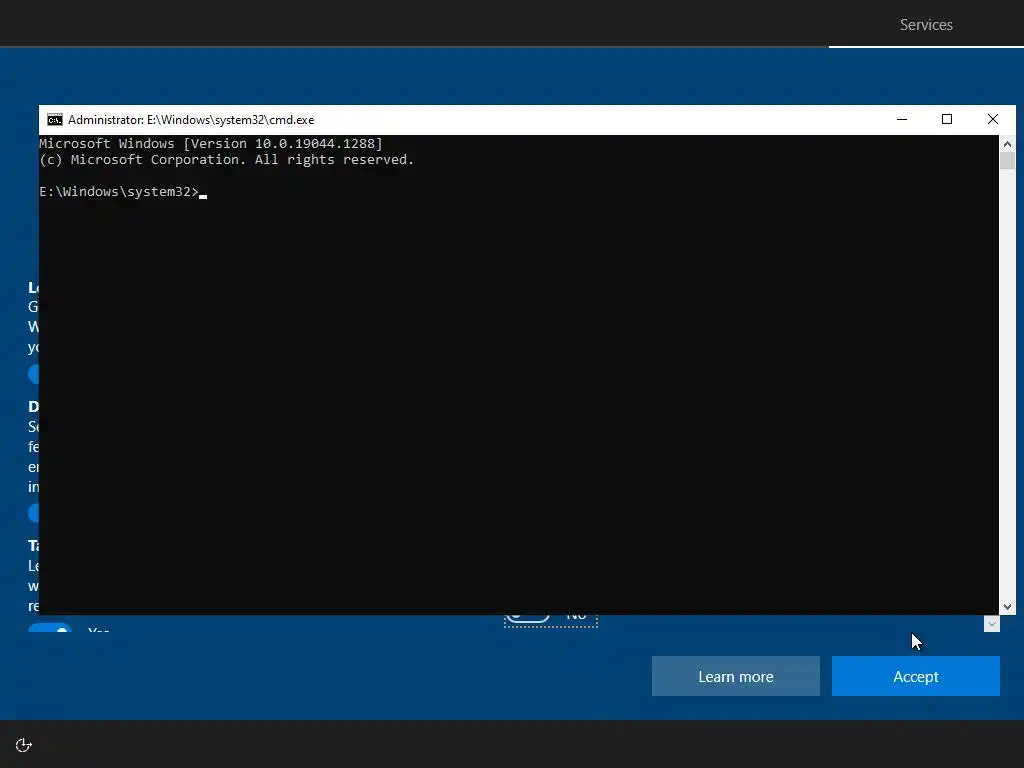The height and width of the screenshot is (768, 1024).
Task: Click the cmd scrollbar thumb
Action: [x=1007, y=161]
